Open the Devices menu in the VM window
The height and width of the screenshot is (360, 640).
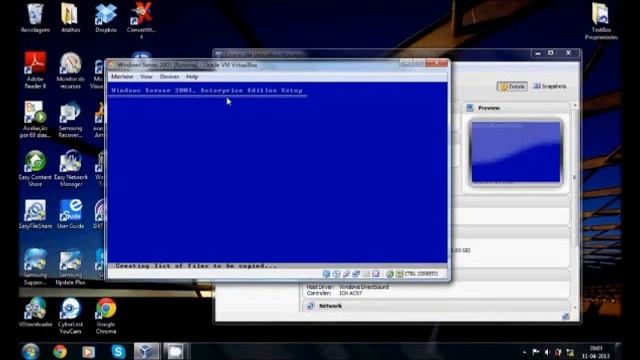click(169, 77)
